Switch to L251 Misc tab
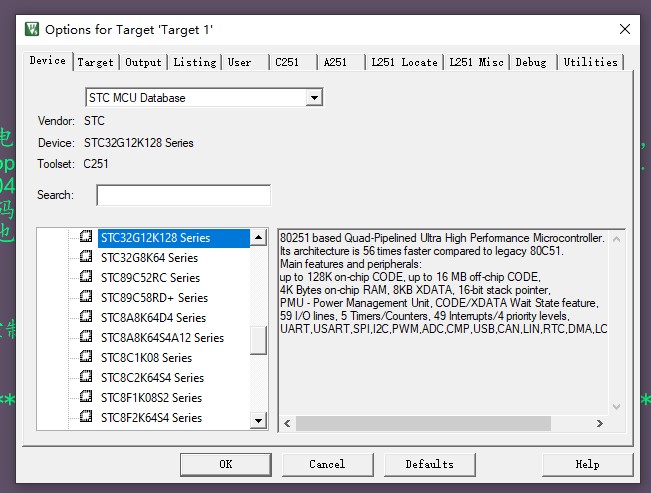Screen dimensions: 651x493 pyautogui.click(x=477, y=62)
